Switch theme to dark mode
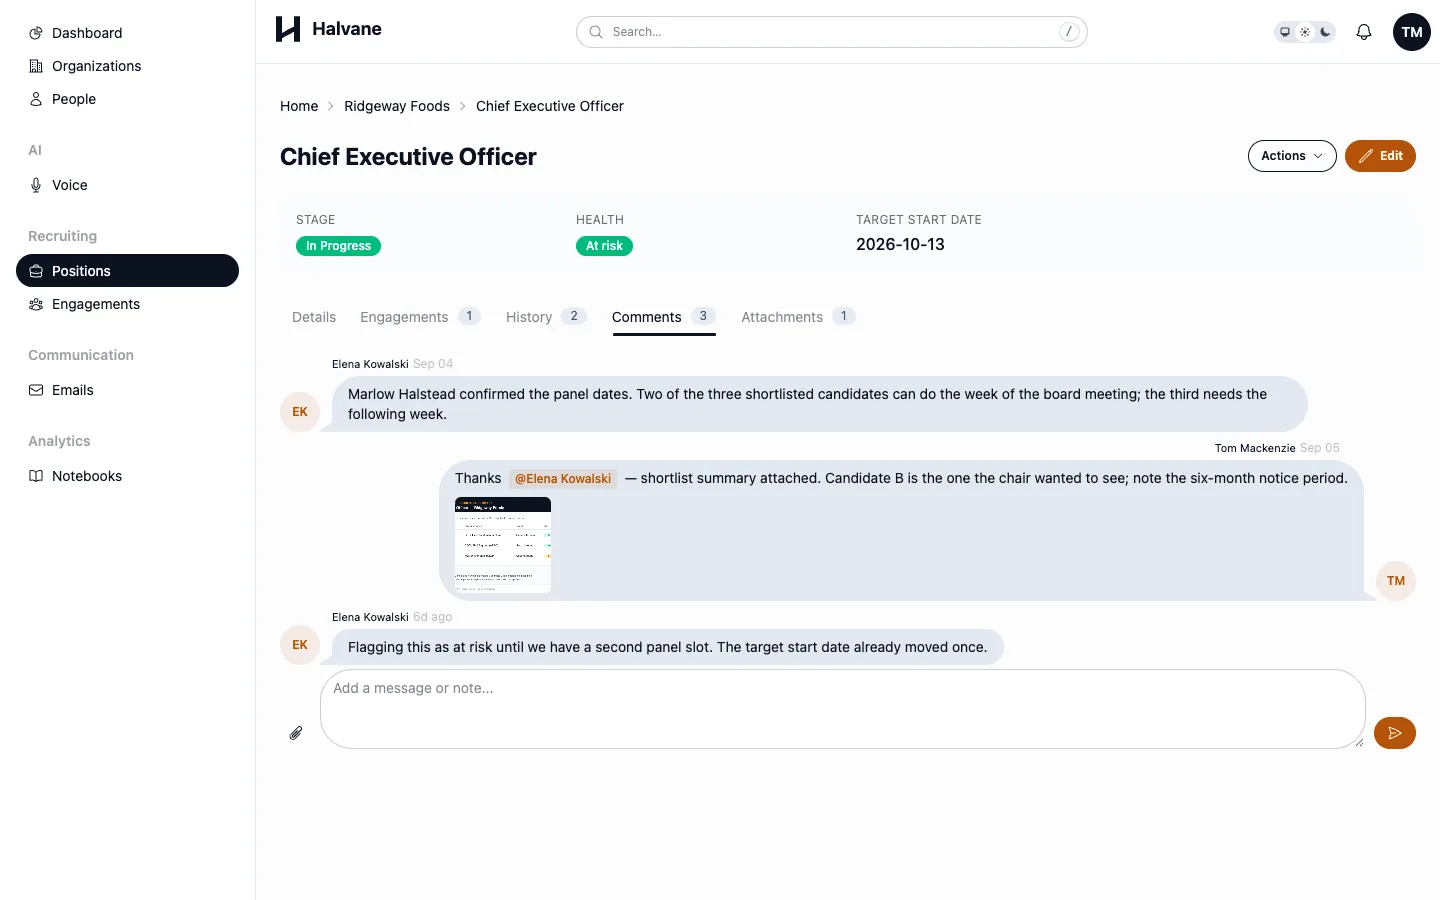1440x900 pixels. pyautogui.click(x=1325, y=32)
